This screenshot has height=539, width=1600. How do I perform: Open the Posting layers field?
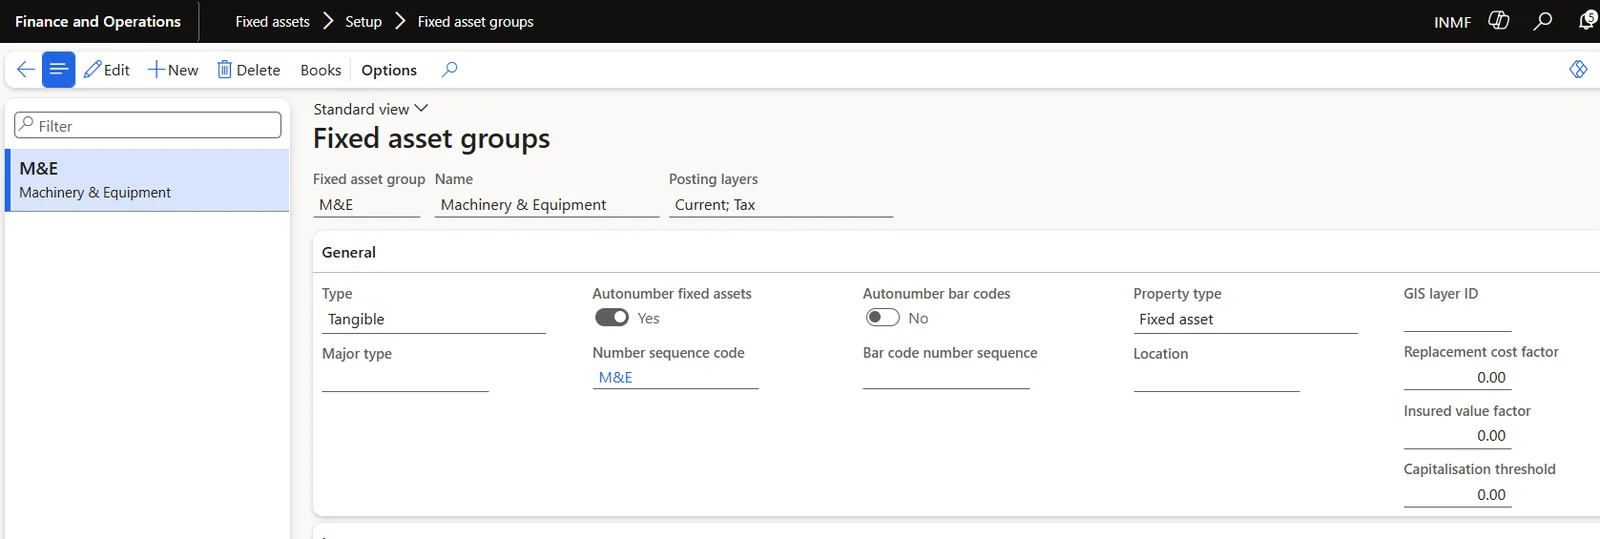pos(781,204)
